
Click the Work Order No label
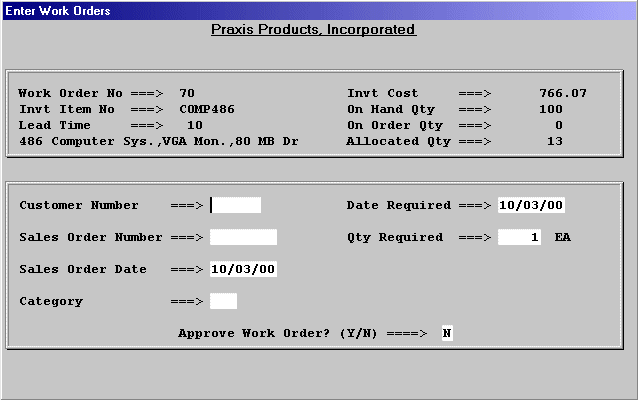(x=70, y=93)
